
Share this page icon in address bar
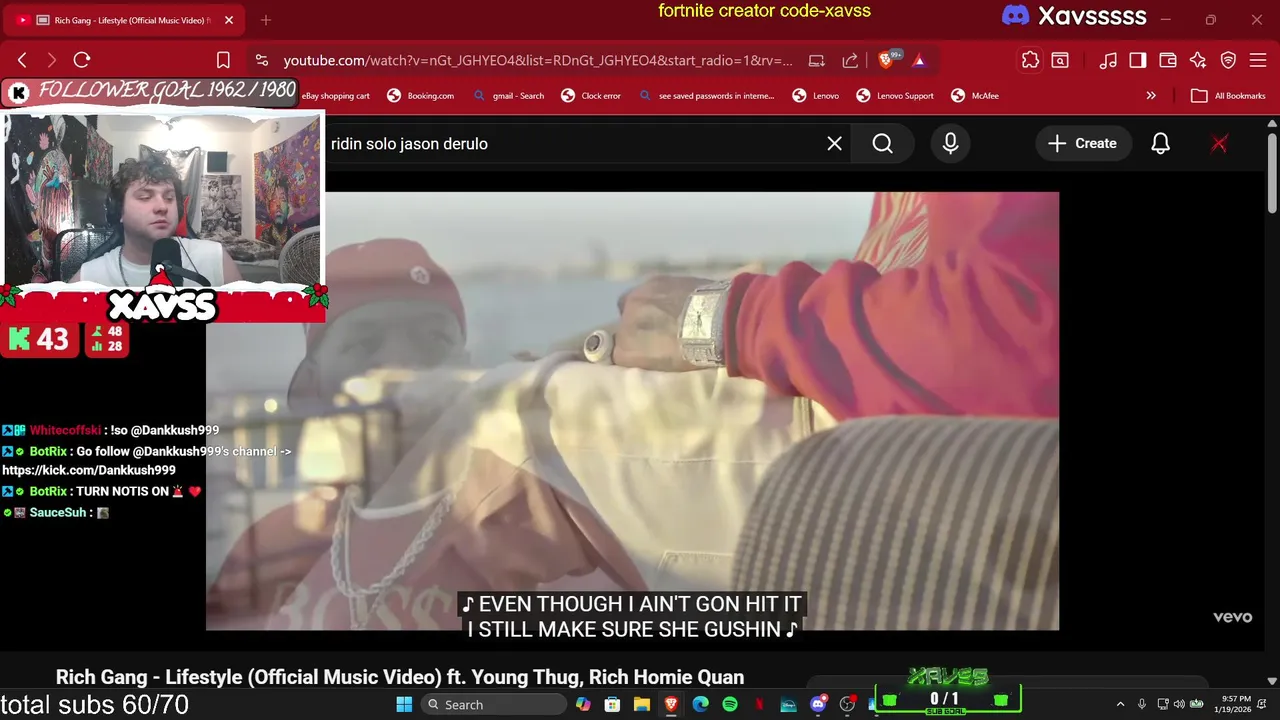click(850, 60)
